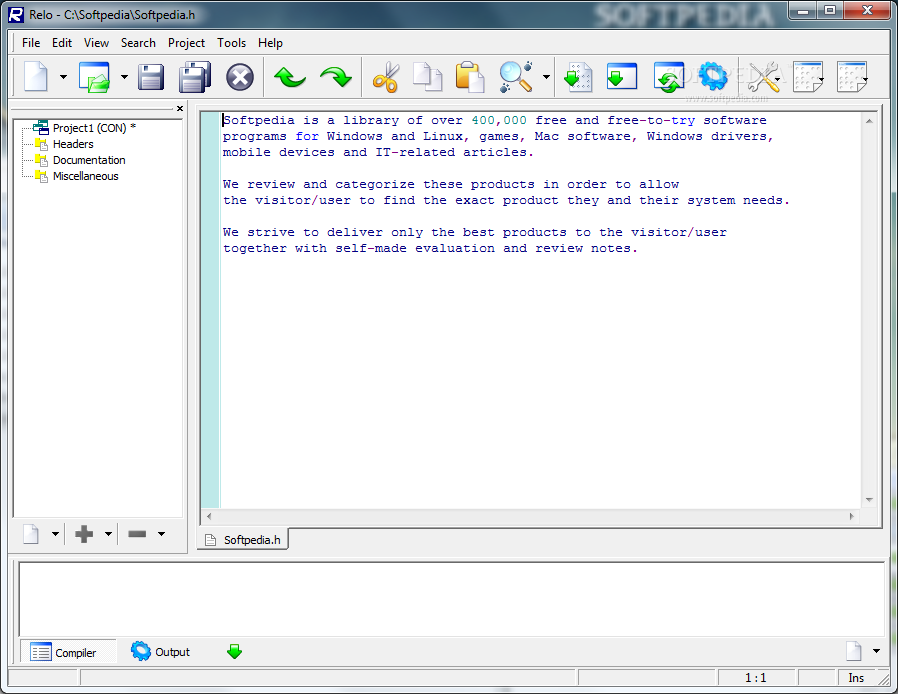The height and width of the screenshot is (694, 898).
Task: Click the compiler output text area
Action: (452, 600)
